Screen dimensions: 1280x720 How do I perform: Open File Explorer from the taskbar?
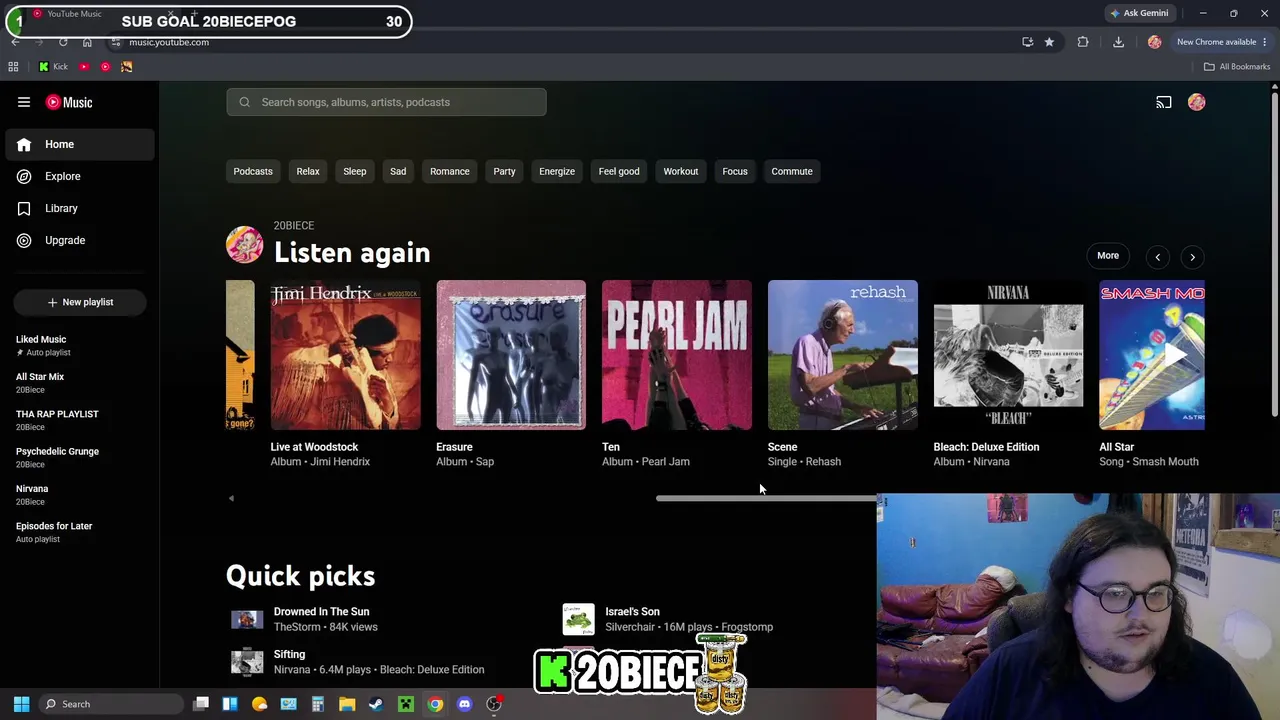coord(347,704)
